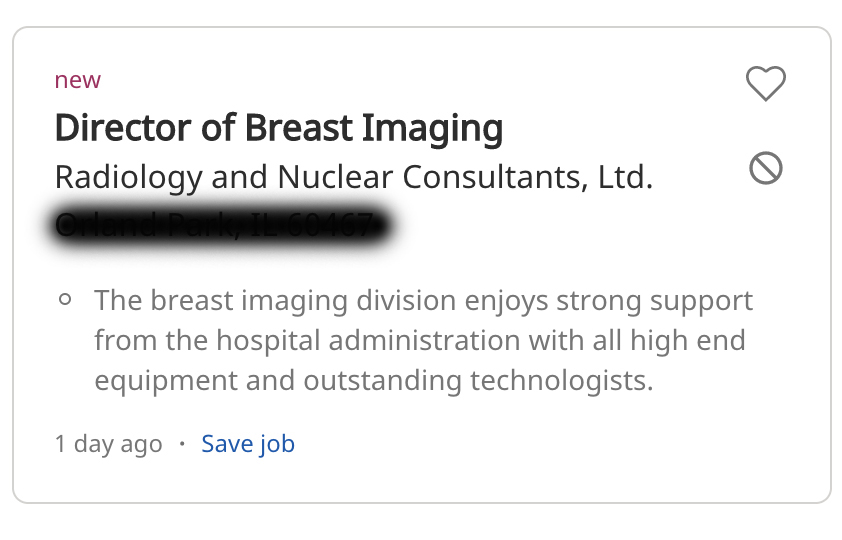Click the Save job link
842x540 pixels.
[x=248, y=444]
